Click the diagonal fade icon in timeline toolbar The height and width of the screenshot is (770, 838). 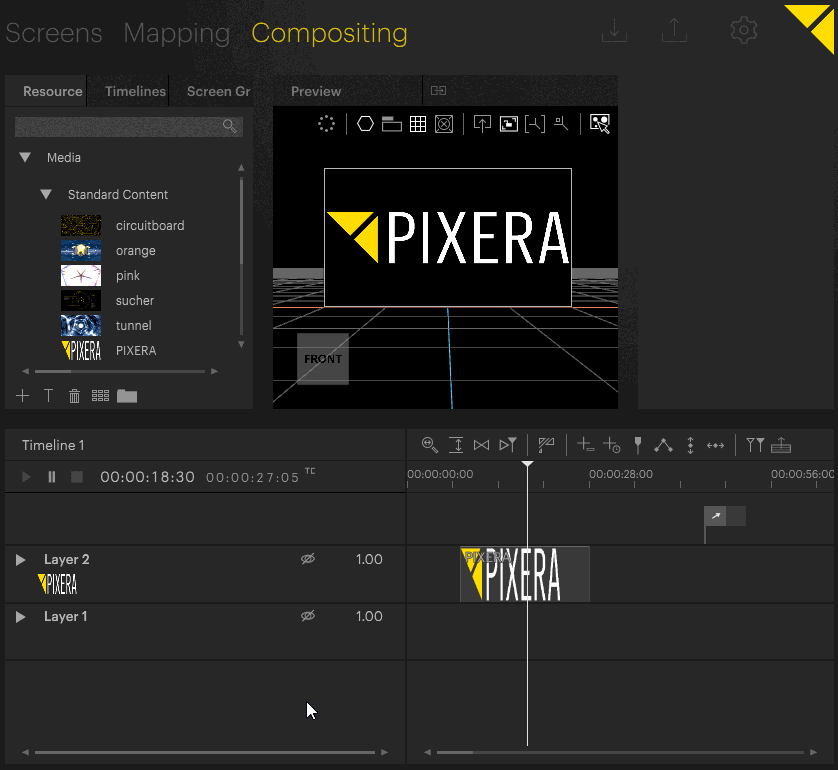click(x=546, y=445)
